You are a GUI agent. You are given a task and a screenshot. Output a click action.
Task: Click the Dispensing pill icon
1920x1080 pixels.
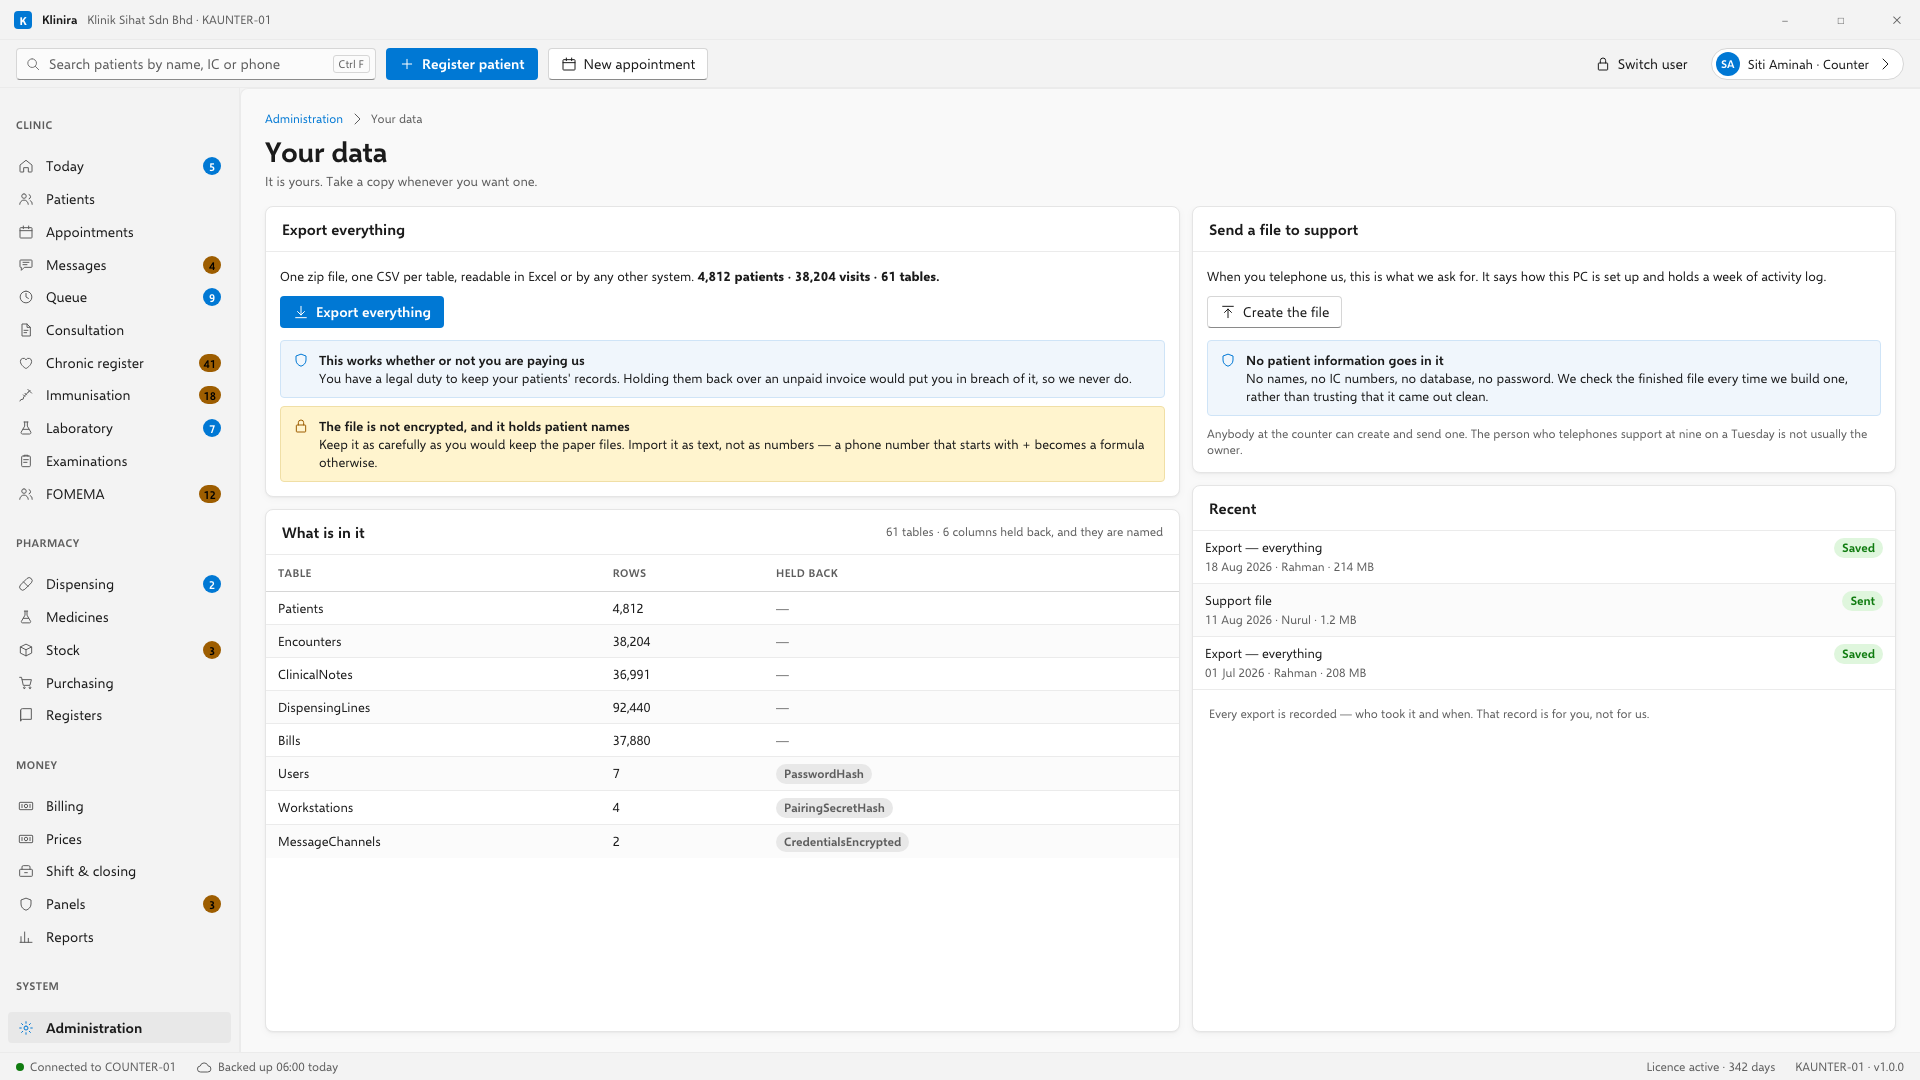(x=26, y=584)
